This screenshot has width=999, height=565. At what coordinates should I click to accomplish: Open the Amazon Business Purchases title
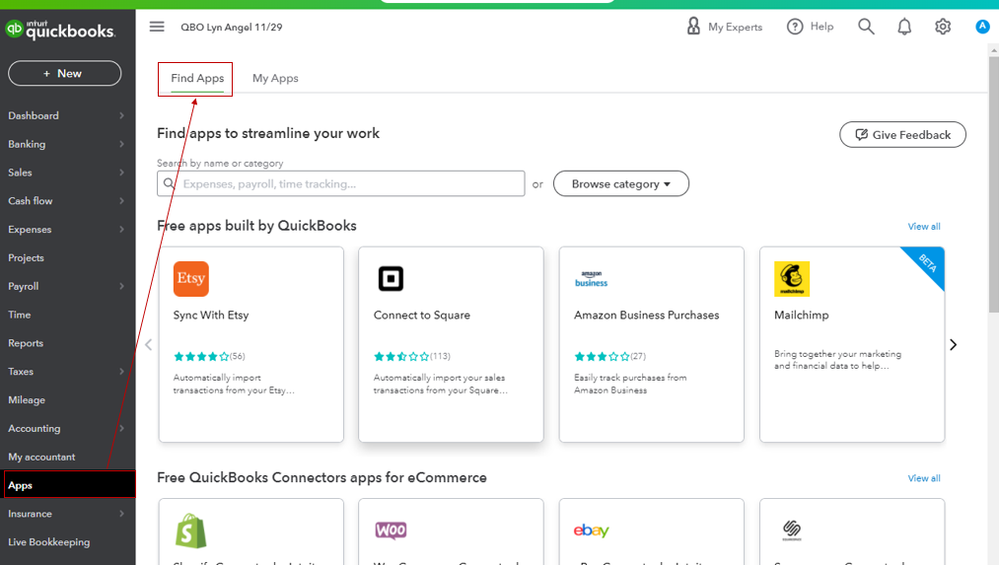pyautogui.click(x=646, y=315)
